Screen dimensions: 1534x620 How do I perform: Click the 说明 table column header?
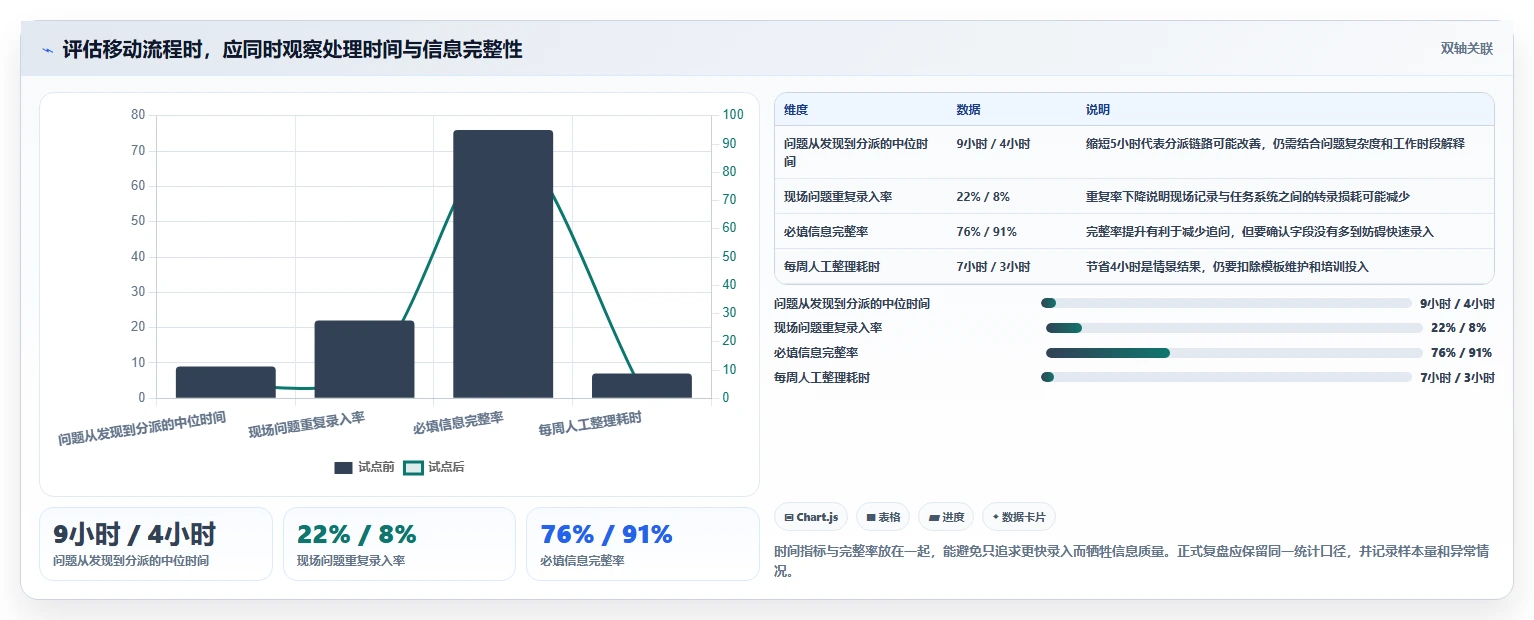[1098, 110]
